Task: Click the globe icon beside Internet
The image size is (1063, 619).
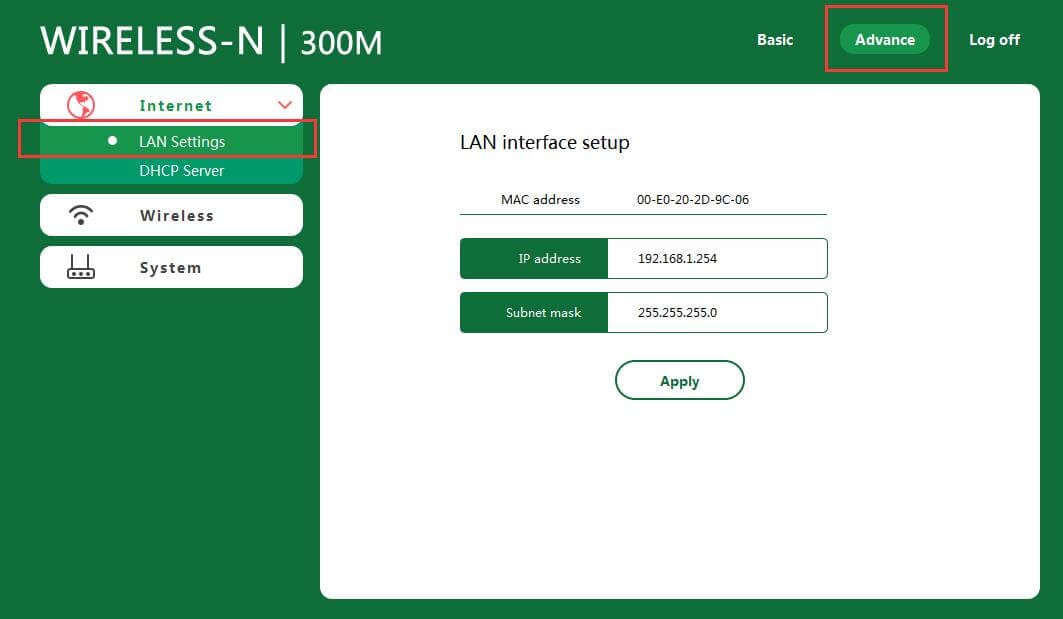Action: coord(80,105)
